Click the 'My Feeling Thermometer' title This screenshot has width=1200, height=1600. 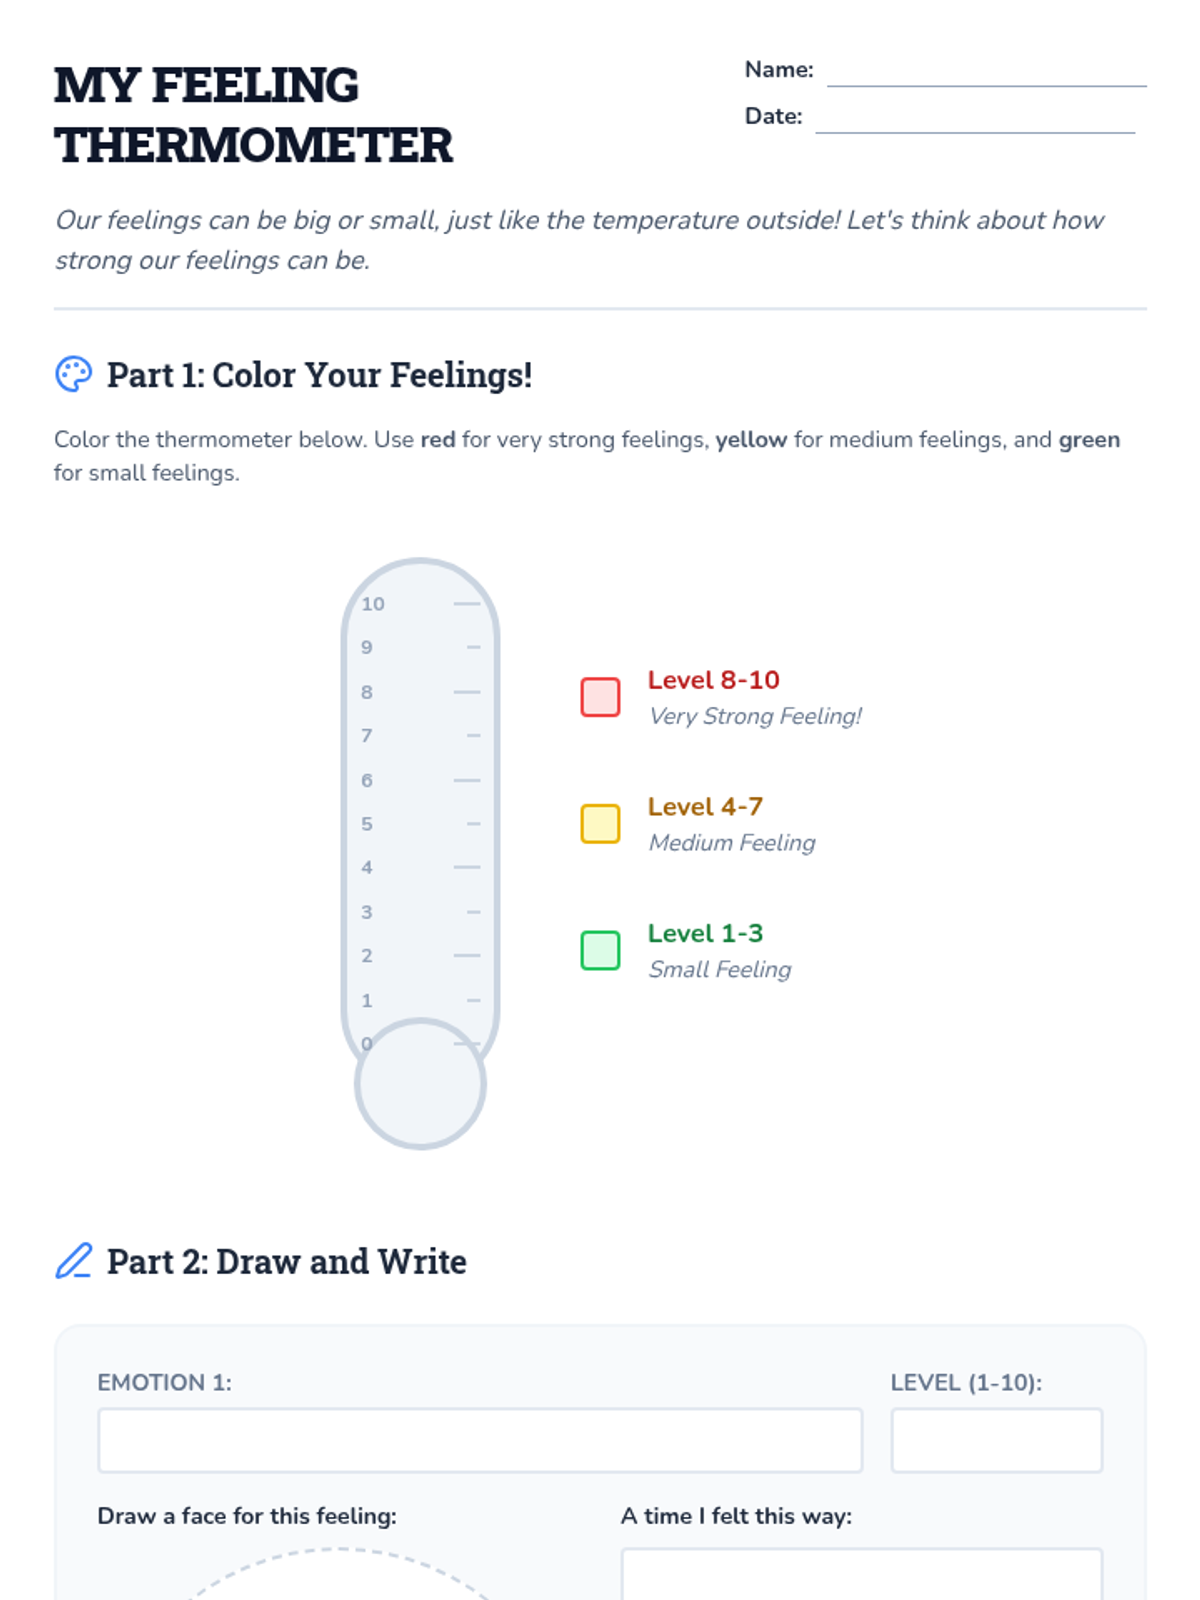[x=253, y=115]
